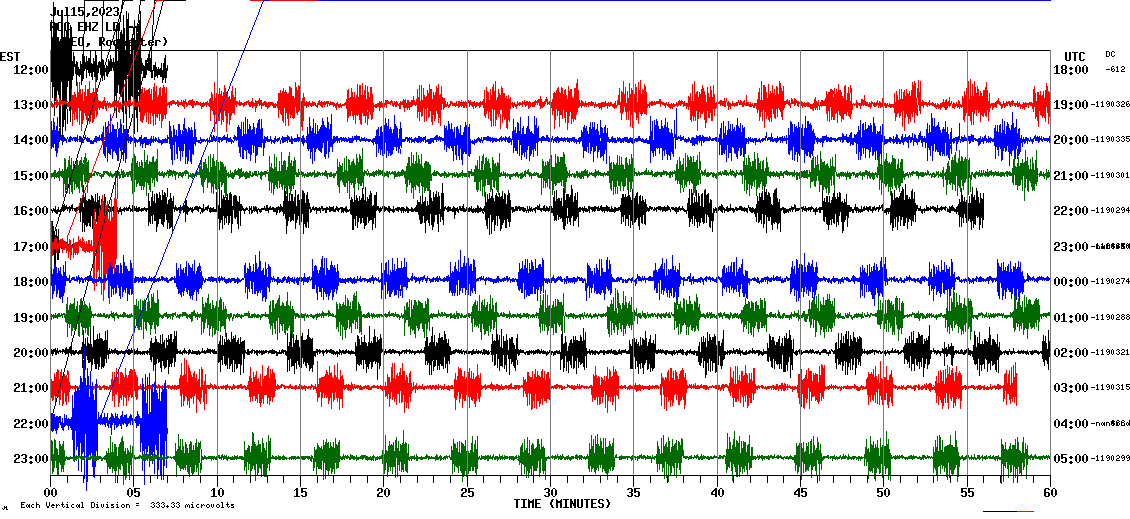Select the 02:00 UTC row label
The width and height of the screenshot is (1130, 519).
pos(1070,353)
